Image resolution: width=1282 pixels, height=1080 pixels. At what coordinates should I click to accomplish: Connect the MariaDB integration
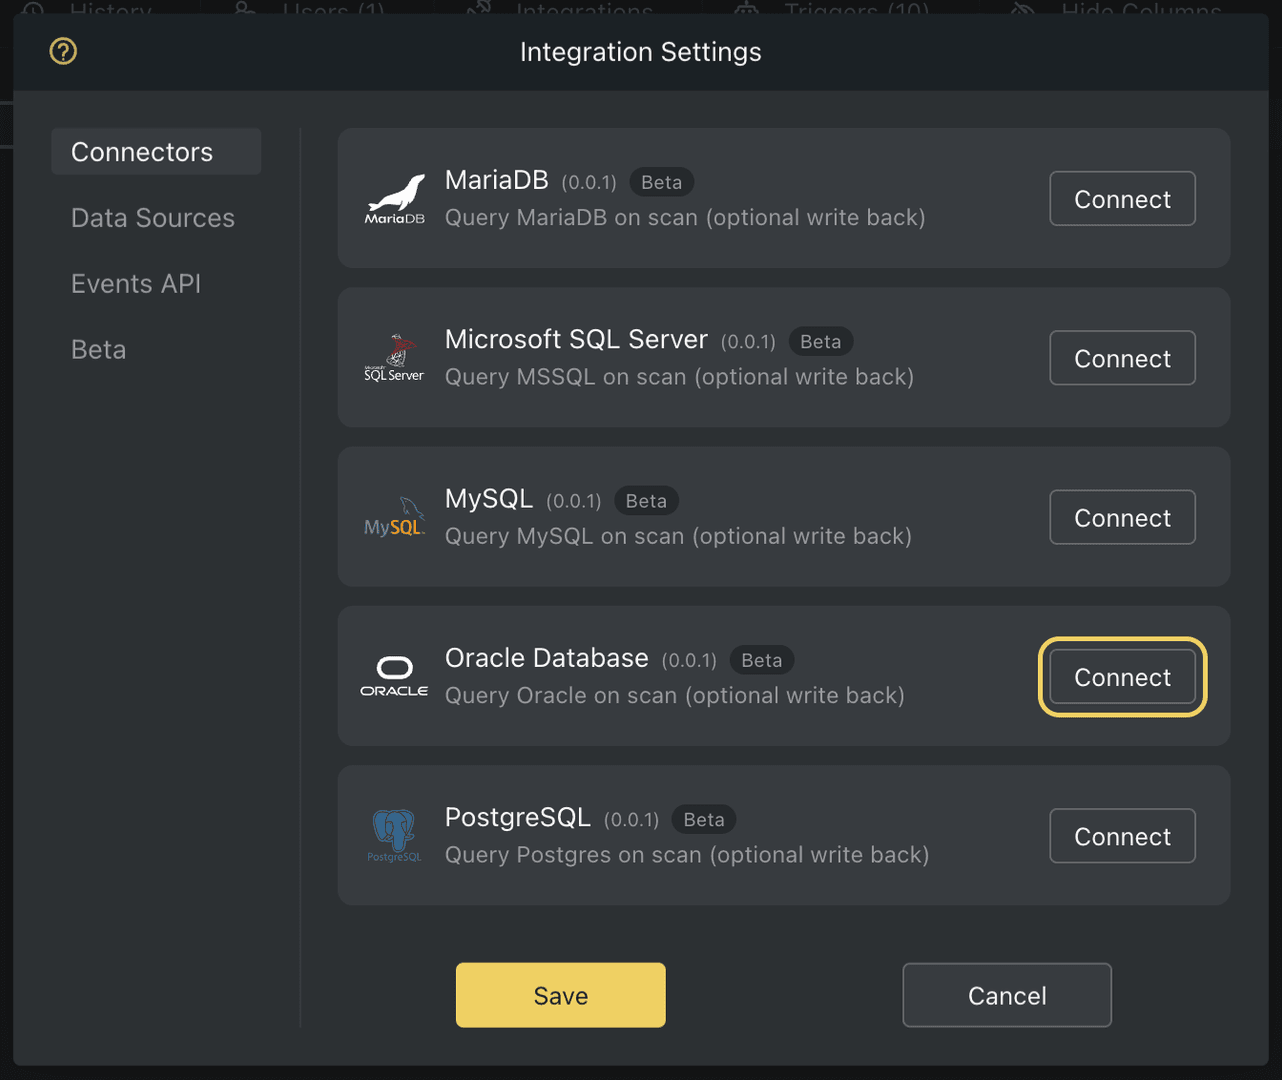(1122, 198)
